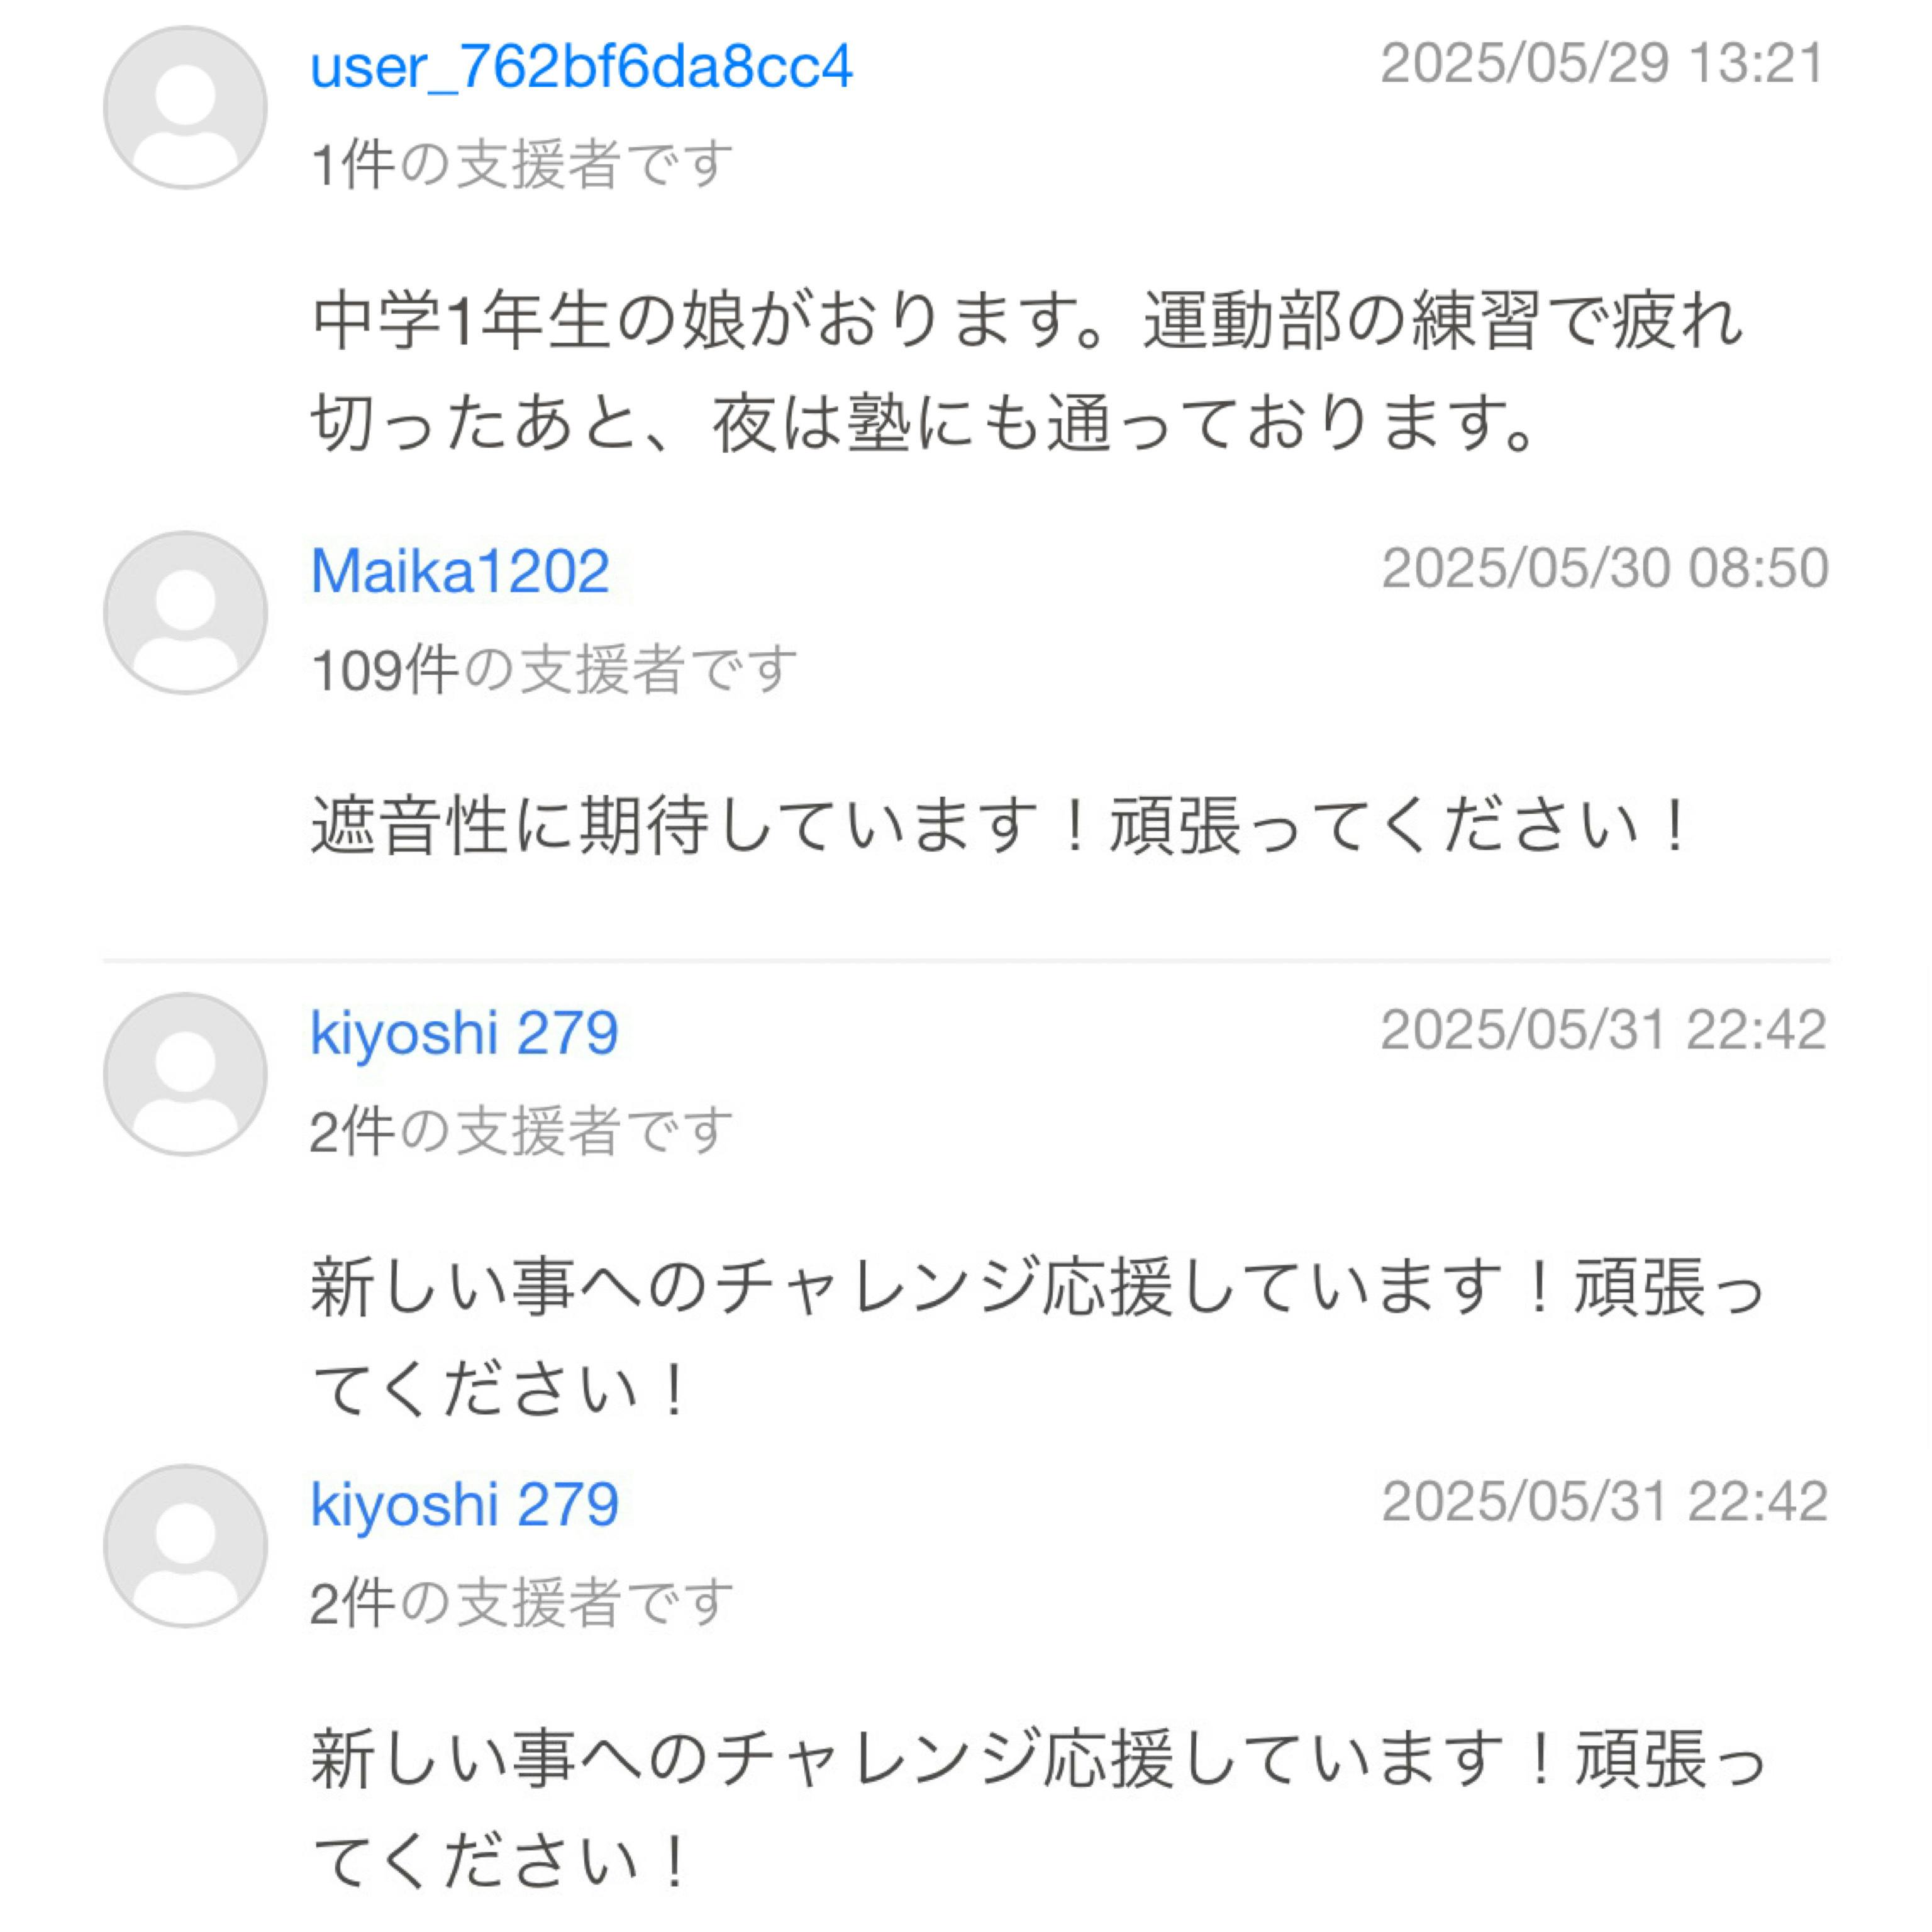This screenshot has height=1932, width=1932.
Task: Select the first 新しい事へのチャレンジ comment
Action: coord(1036,1338)
